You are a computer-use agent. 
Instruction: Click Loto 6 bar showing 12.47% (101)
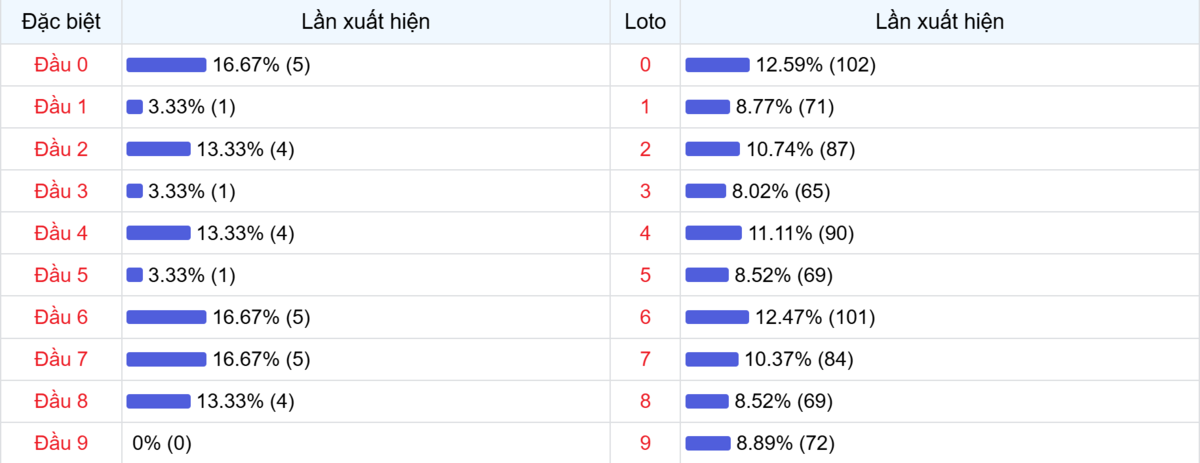click(x=717, y=317)
